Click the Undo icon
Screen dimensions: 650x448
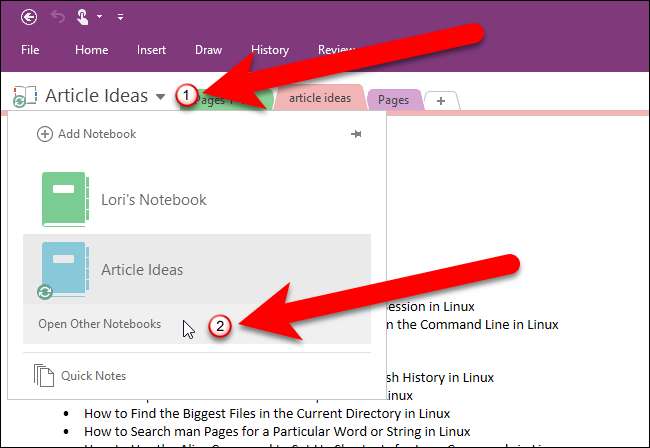coord(58,17)
